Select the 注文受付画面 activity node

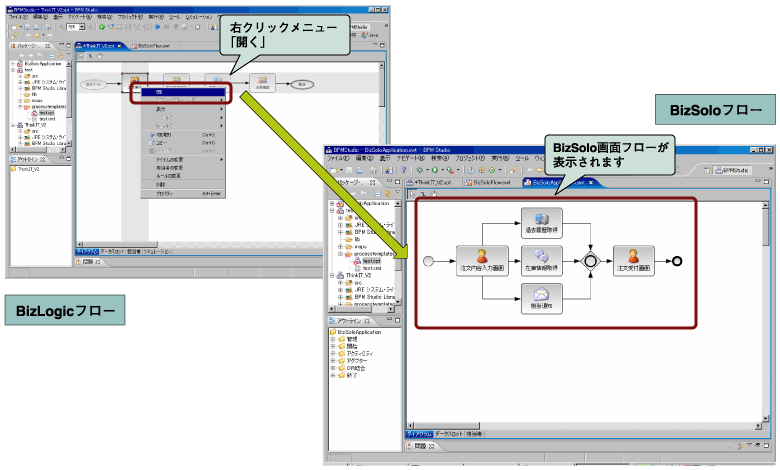click(x=633, y=261)
